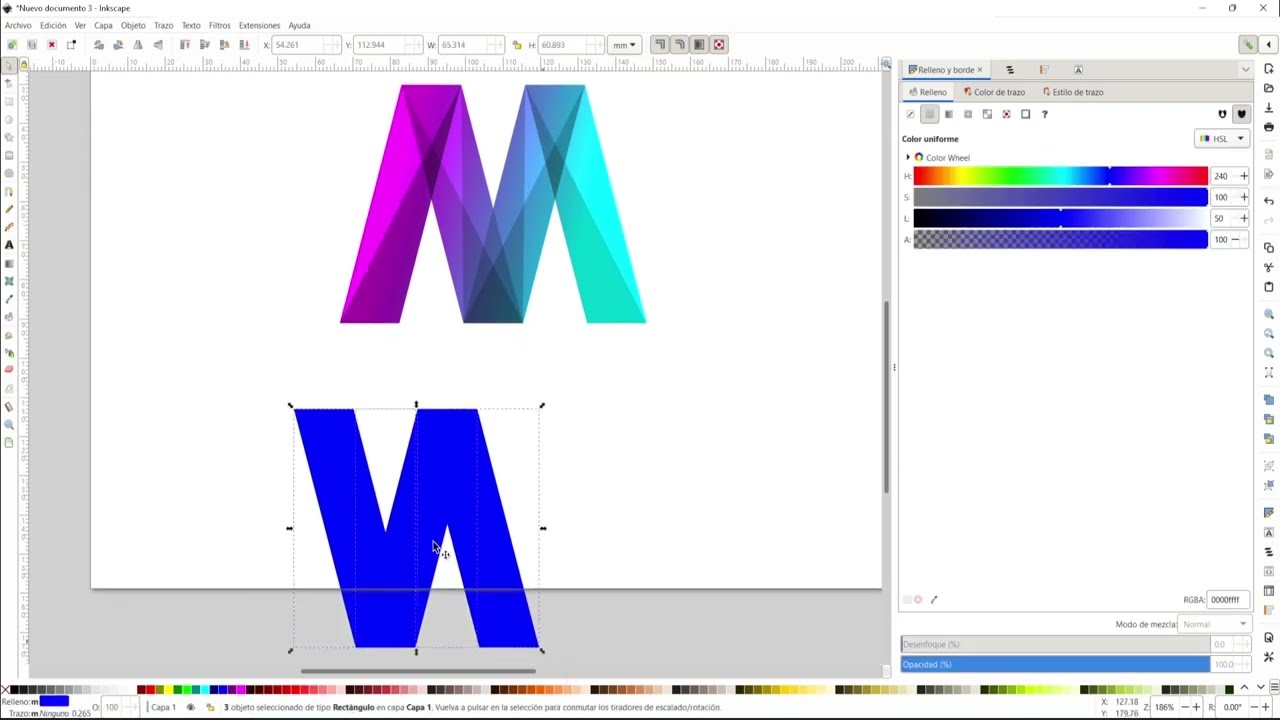Open the Archivo menu
The image size is (1280, 720).
(x=18, y=25)
